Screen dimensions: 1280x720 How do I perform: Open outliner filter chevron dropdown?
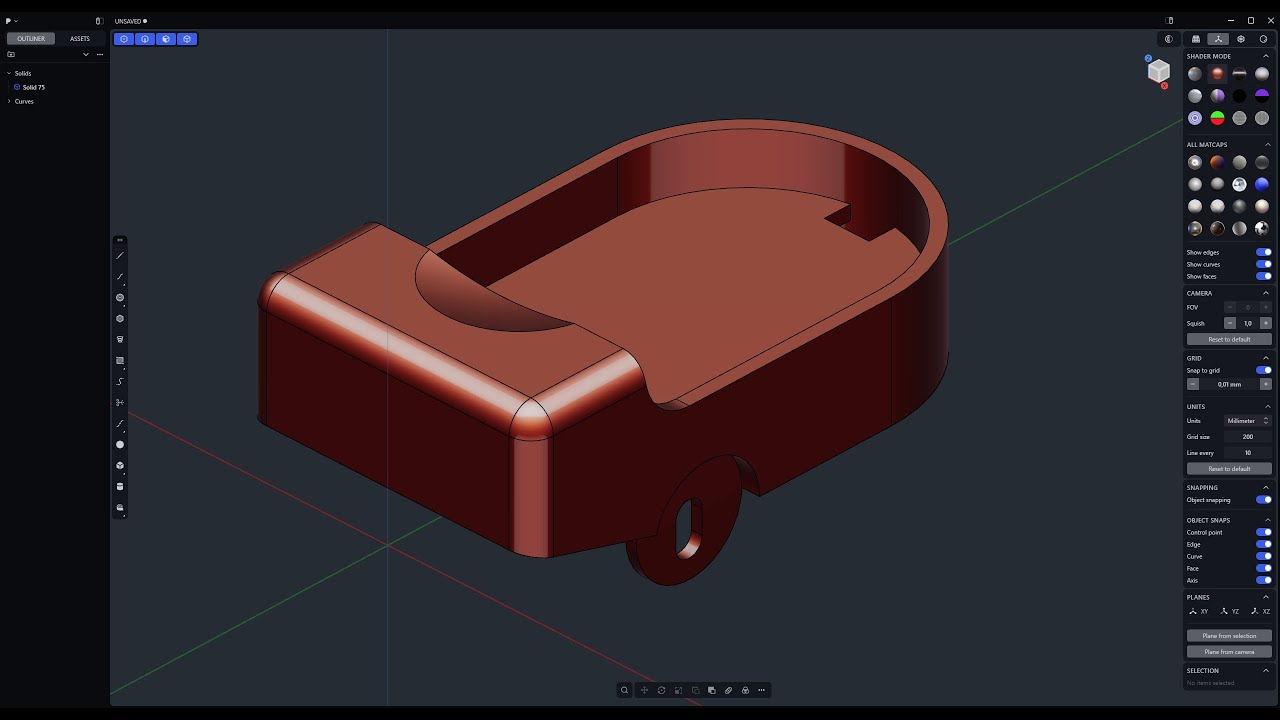86,54
